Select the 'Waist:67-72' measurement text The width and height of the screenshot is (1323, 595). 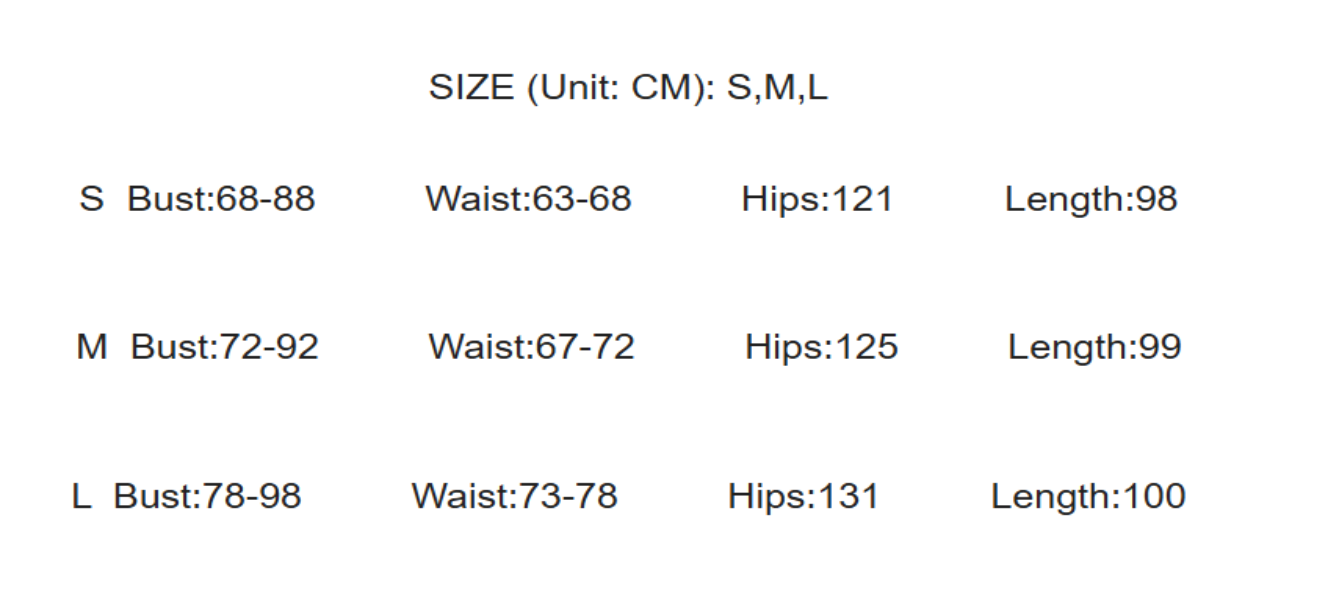531,347
